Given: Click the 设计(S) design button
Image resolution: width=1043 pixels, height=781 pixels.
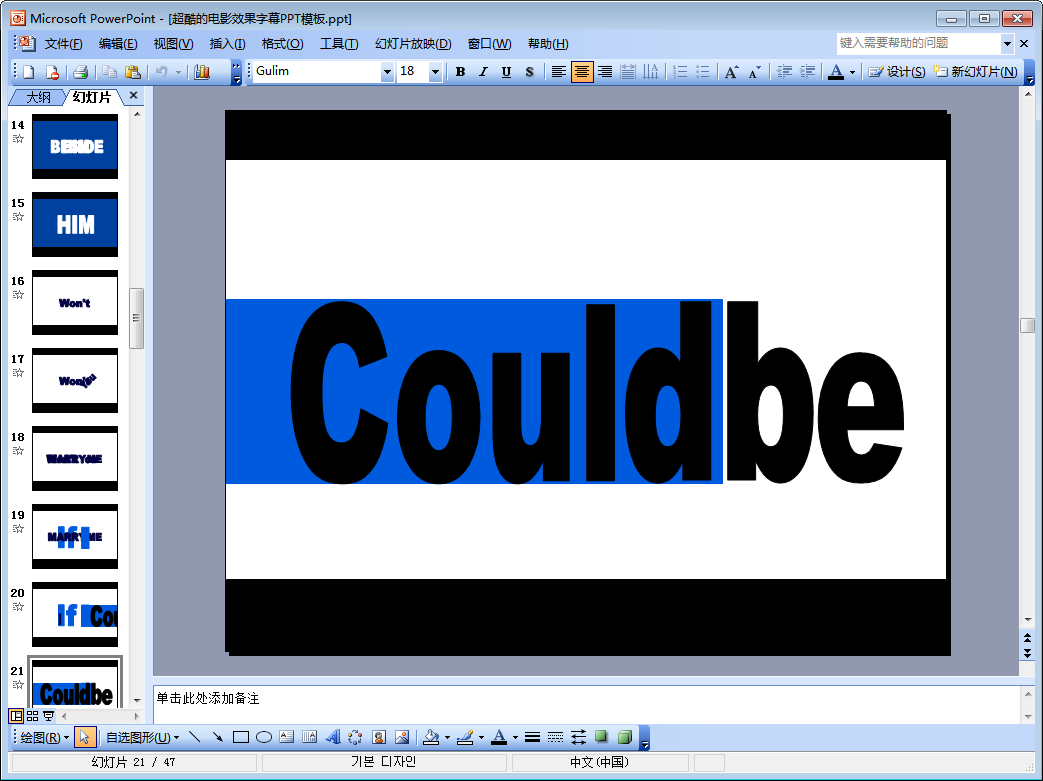Looking at the screenshot, I should [897, 72].
